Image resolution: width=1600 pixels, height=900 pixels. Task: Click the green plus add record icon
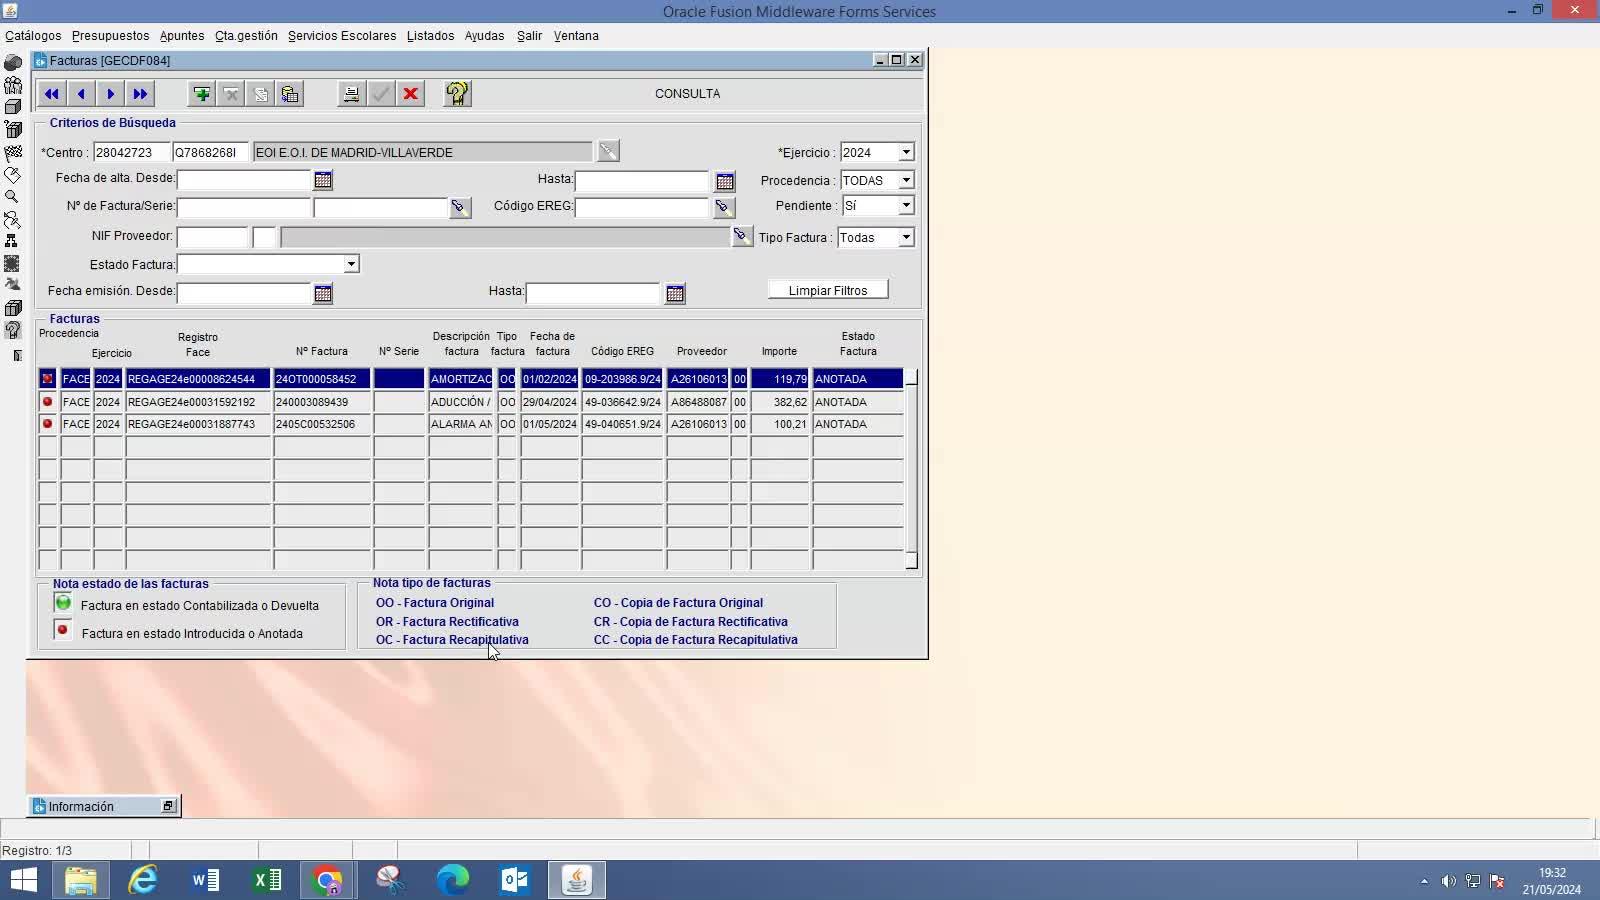pos(202,94)
